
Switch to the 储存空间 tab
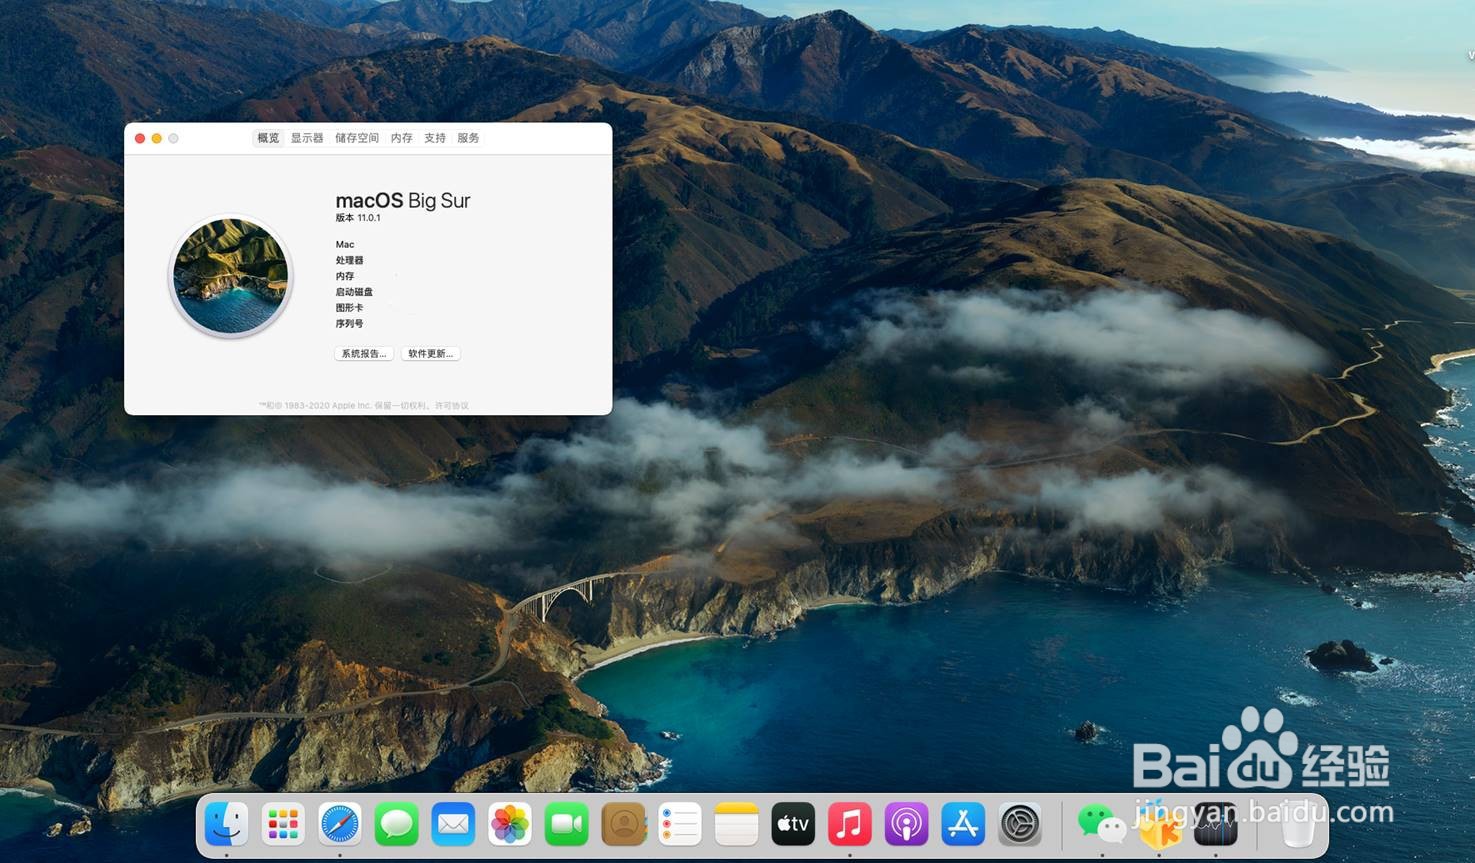click(357, 138)
